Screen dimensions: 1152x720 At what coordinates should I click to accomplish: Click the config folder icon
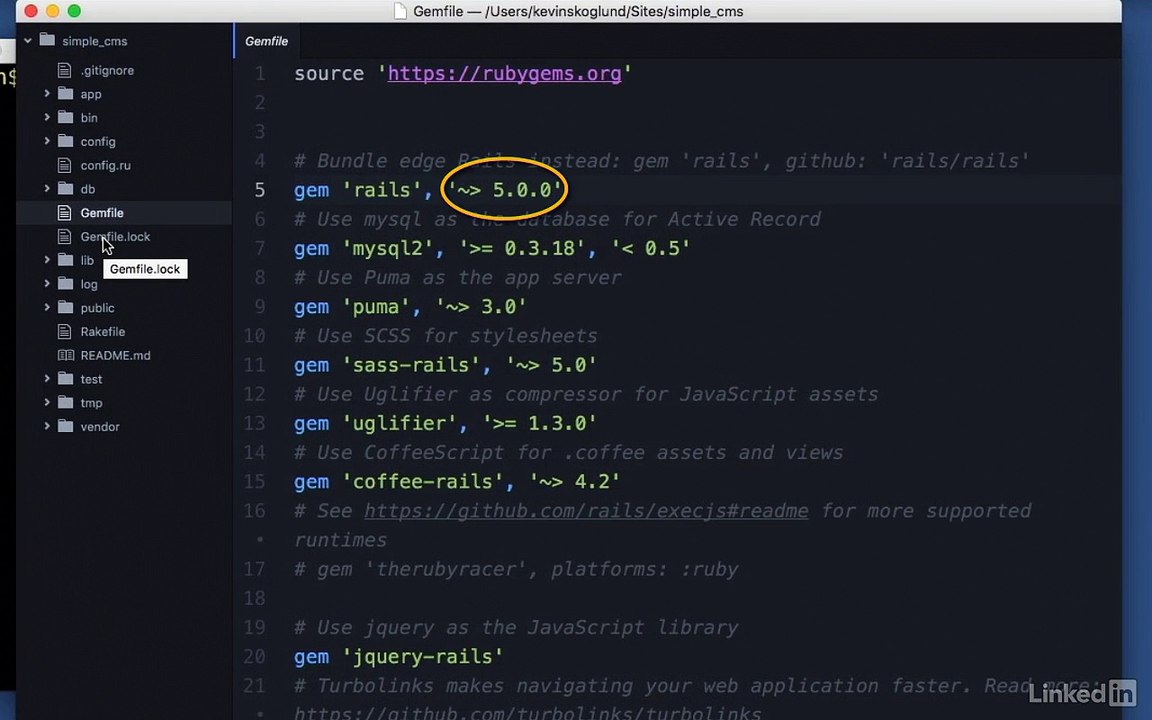pos(65,140)
